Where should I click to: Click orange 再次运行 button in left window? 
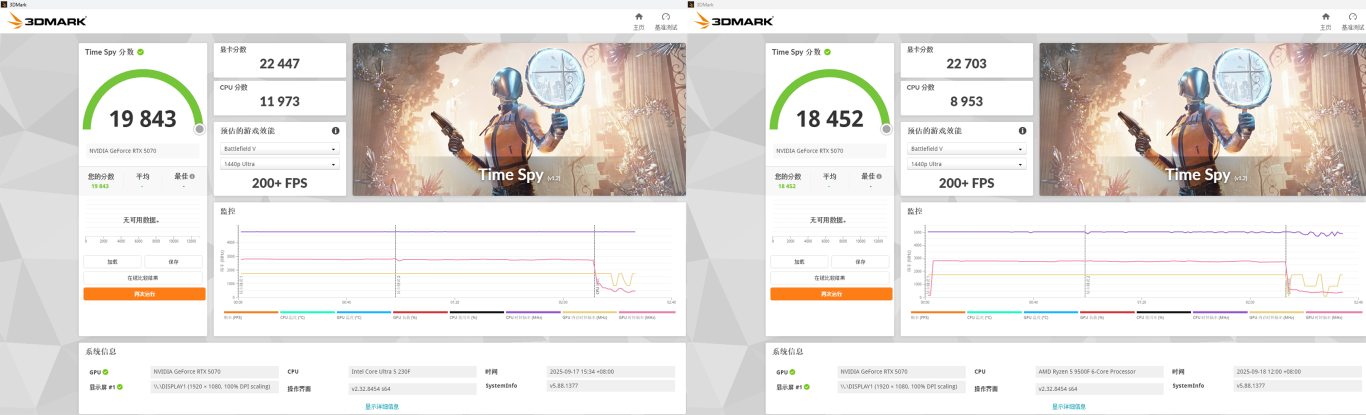[144, 294]
